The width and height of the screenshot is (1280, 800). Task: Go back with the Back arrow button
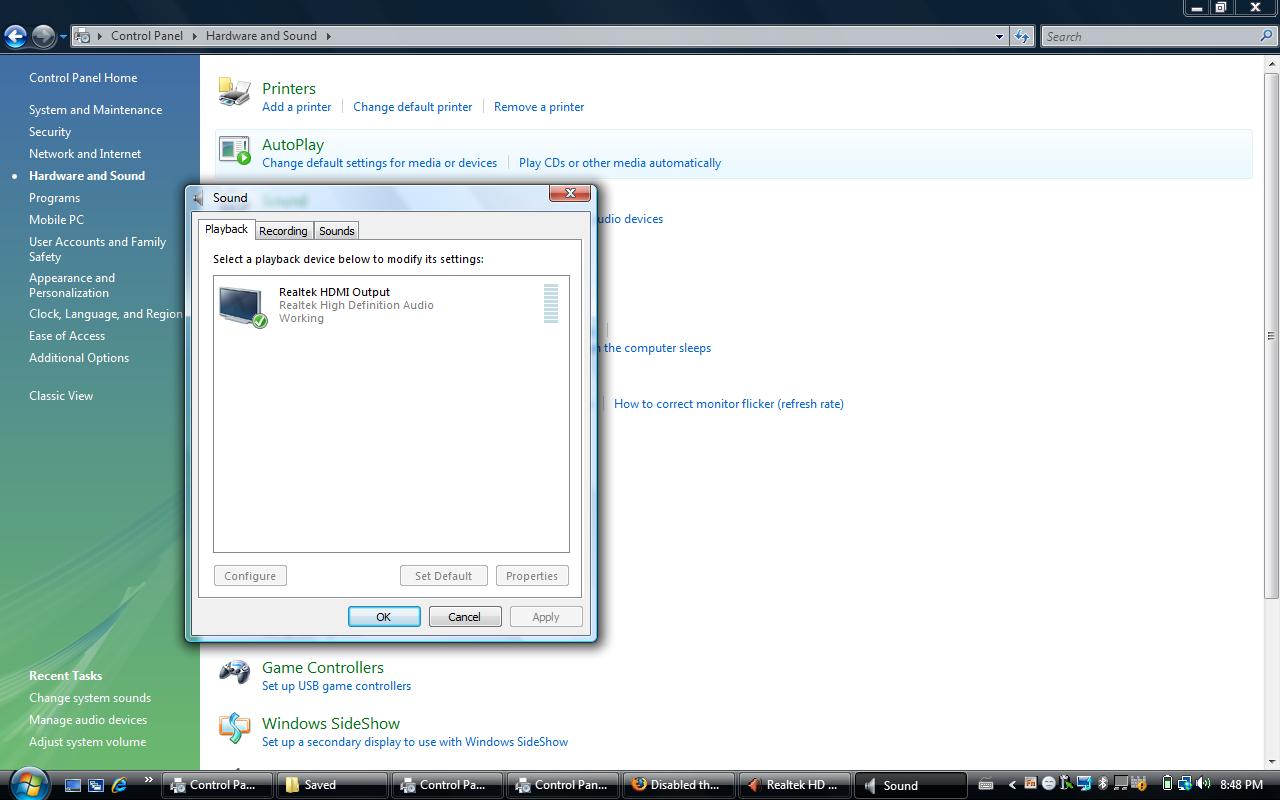tap(15, 37)
